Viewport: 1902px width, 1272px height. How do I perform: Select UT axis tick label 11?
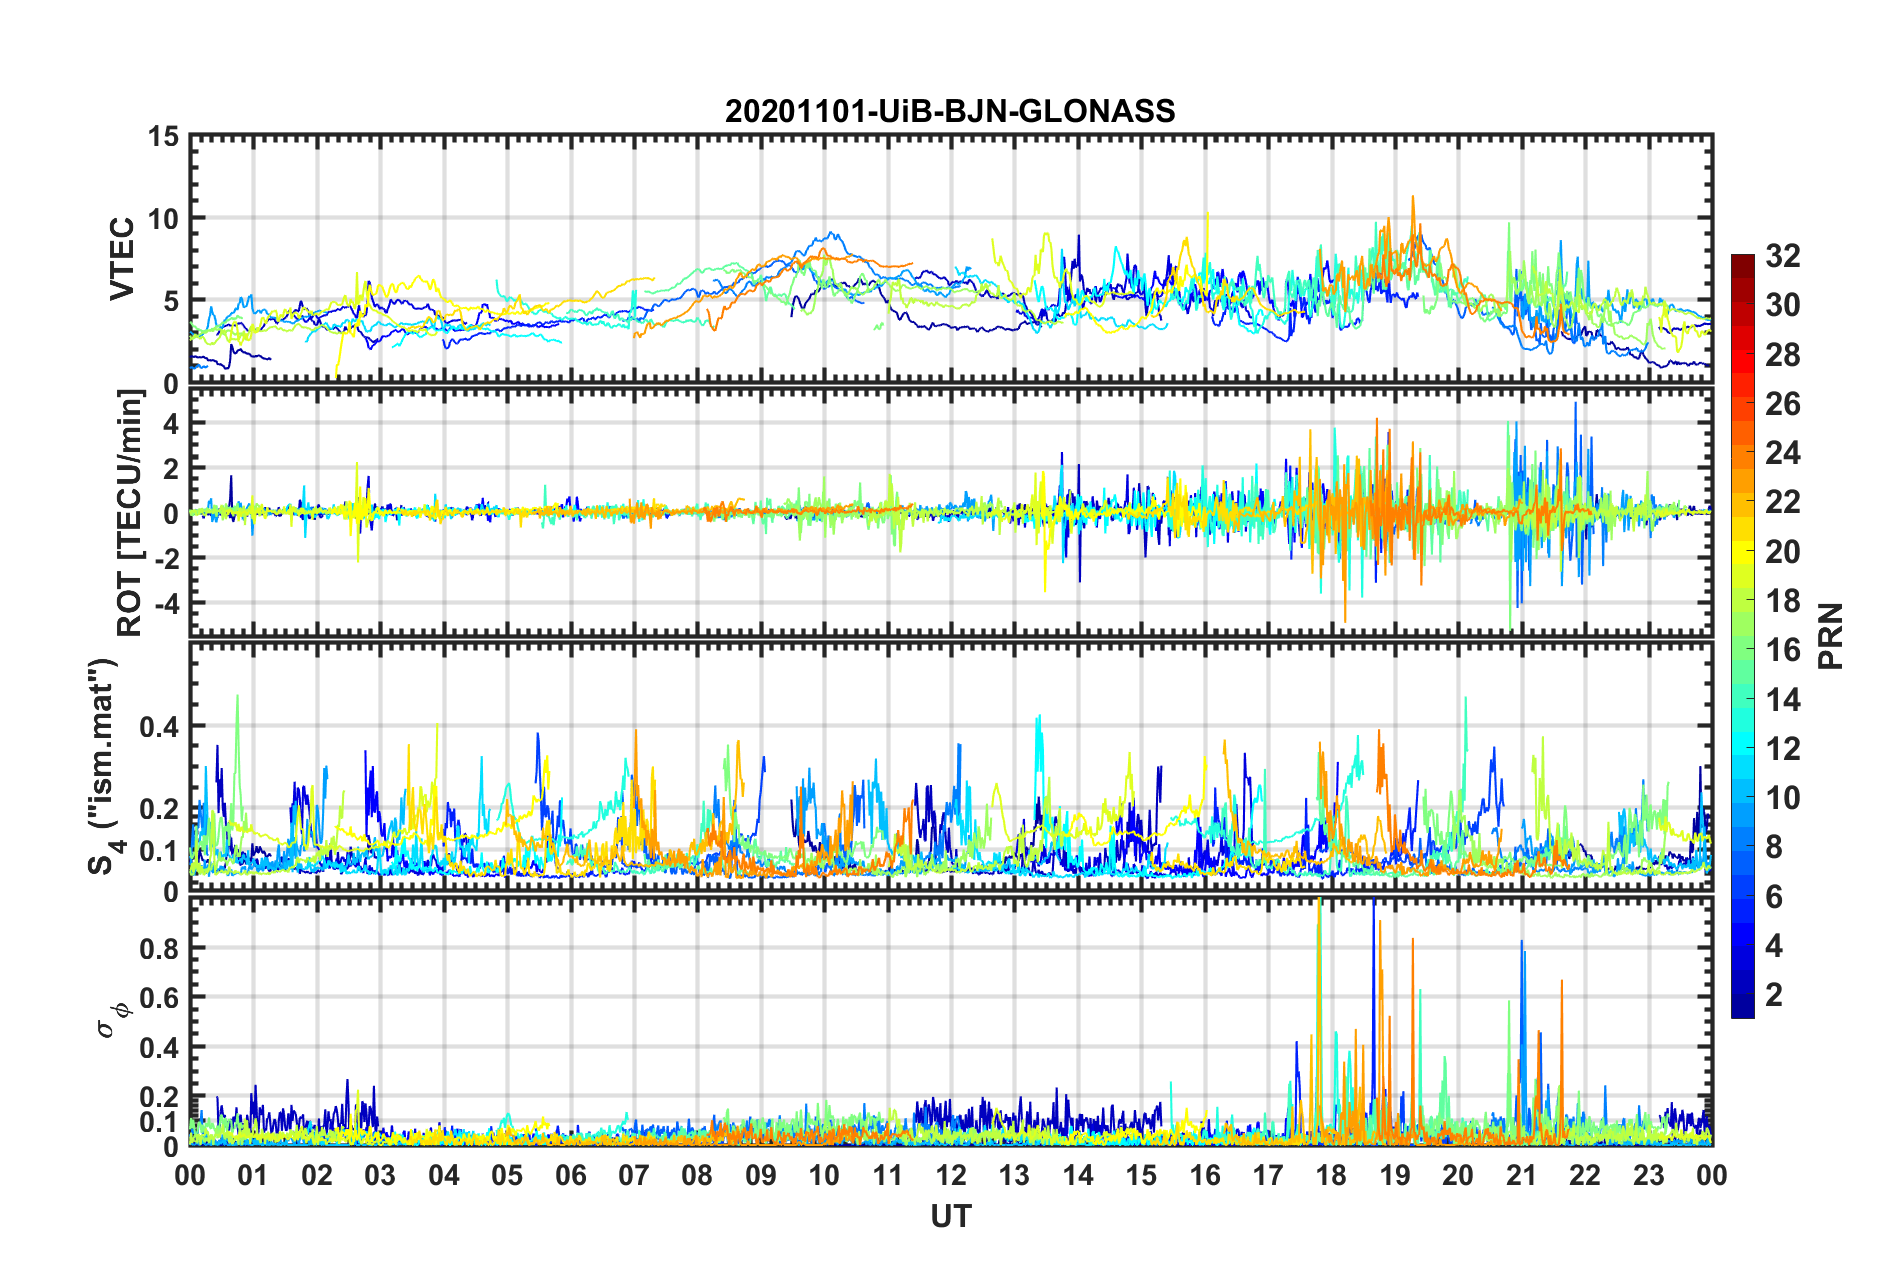pyautogui.click(x=888, y=1175)
